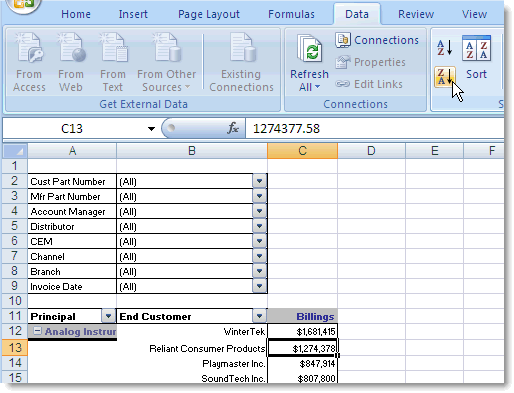Select the $1,681,415 billings cell
The width and height of the screenshot is (514, 393).
coord(302,331)
